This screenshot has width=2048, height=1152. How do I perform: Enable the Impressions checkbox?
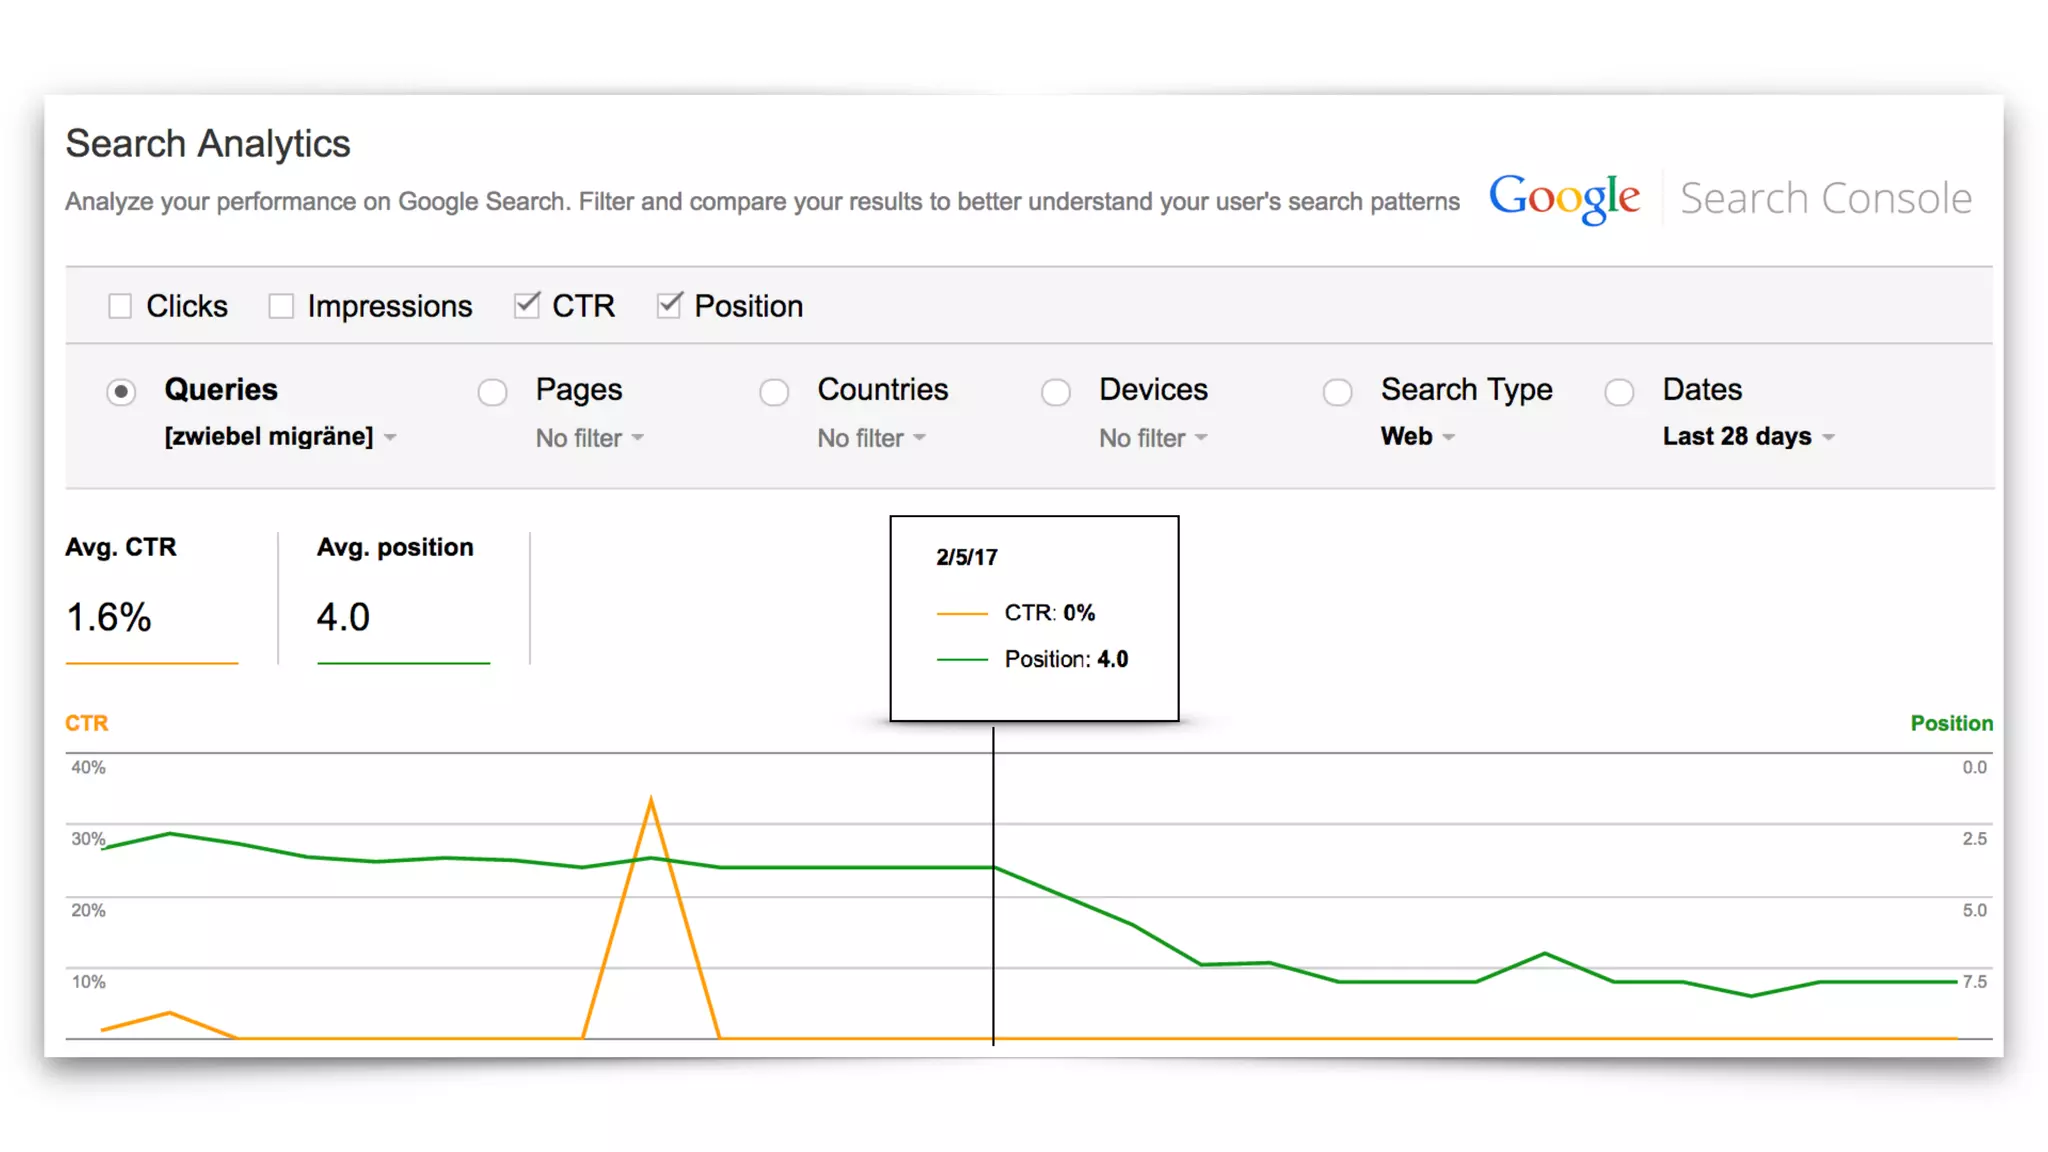281,306
